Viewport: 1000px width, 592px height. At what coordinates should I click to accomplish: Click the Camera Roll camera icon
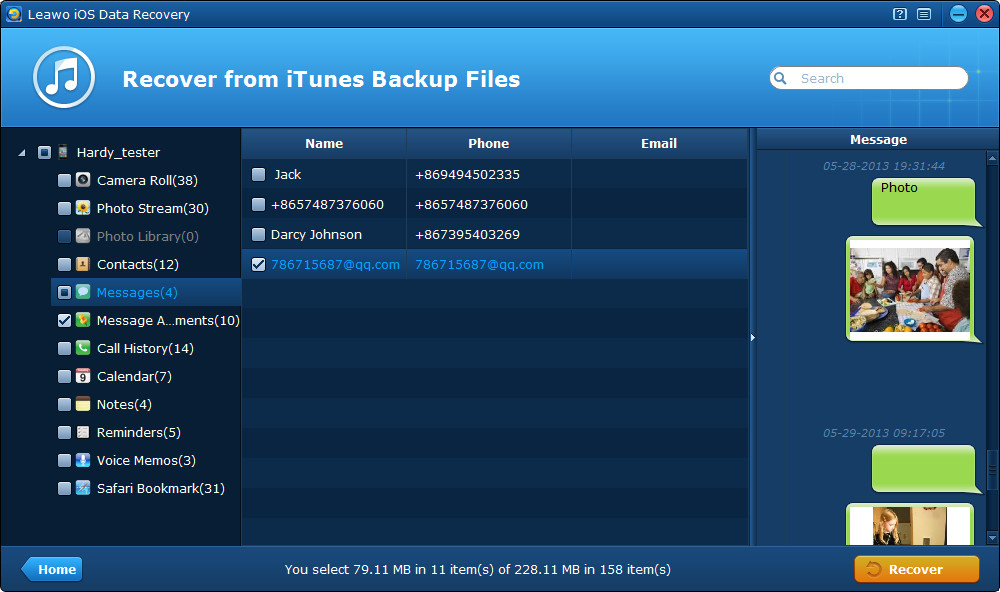[x=83, y=180]
